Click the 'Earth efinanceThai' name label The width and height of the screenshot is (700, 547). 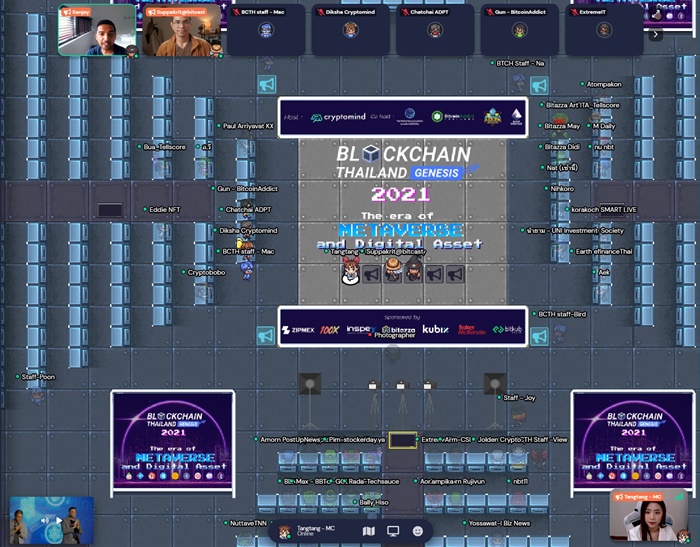(604, 251)
